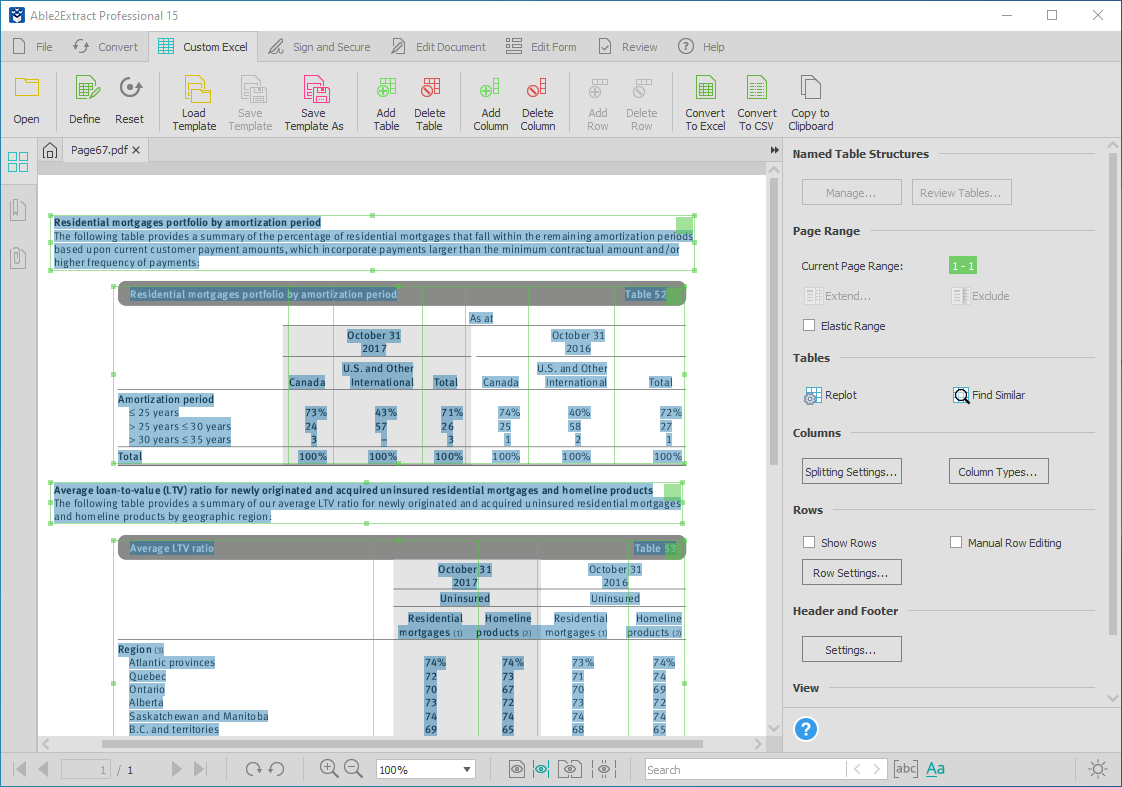Enable Manual Row Editing
The width and height of the screenshot is (1122, 787).
(956, 542)
